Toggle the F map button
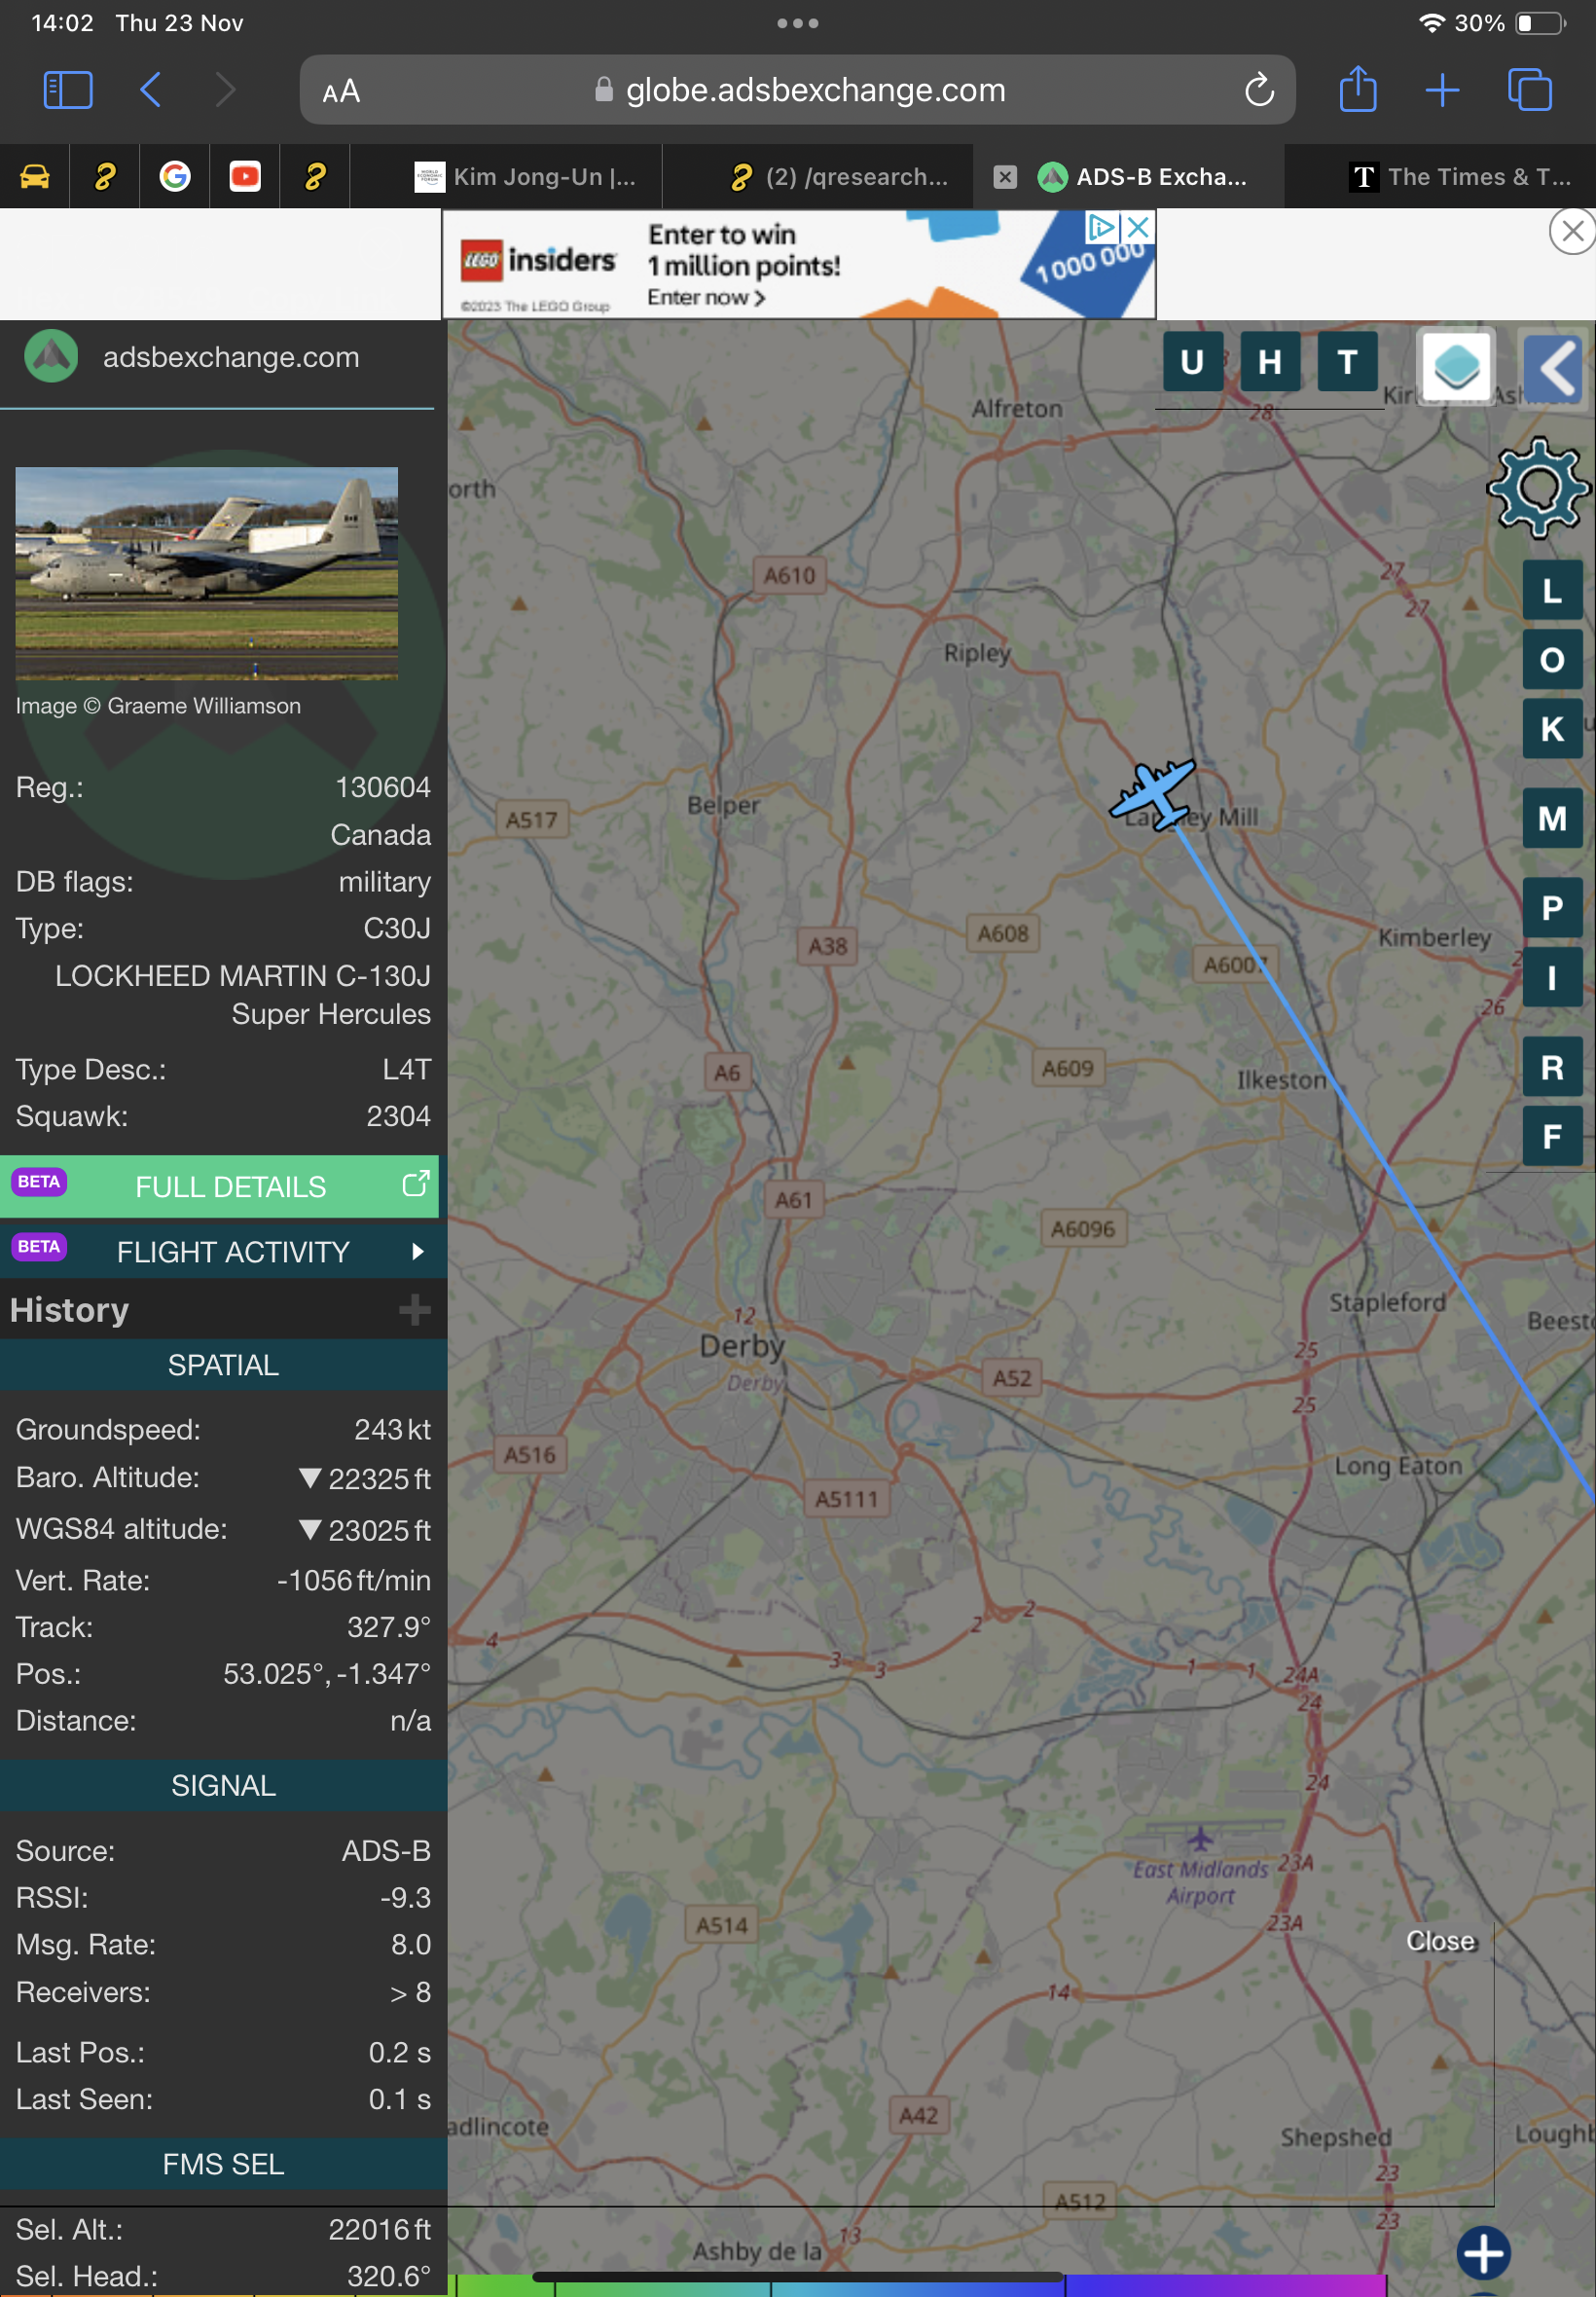This screenshot has height=2297, width=1596. tap(1552, 1137)
